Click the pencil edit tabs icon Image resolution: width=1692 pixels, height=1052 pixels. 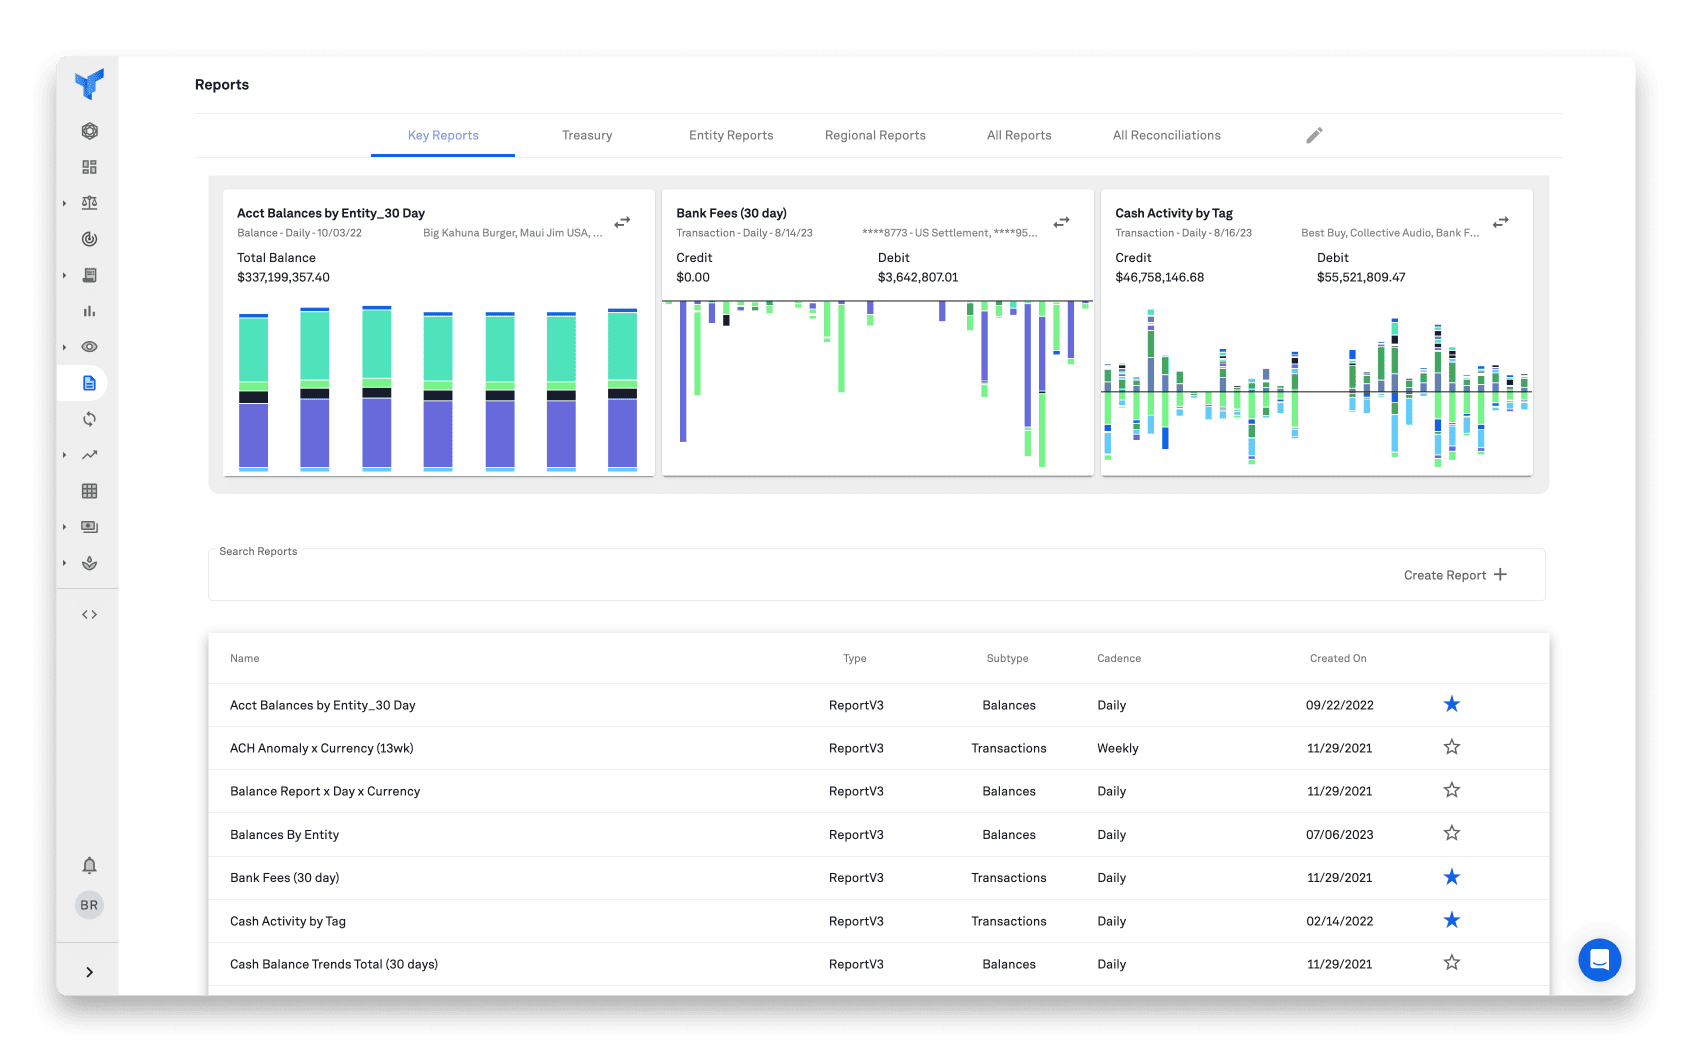coord(1314,135)
